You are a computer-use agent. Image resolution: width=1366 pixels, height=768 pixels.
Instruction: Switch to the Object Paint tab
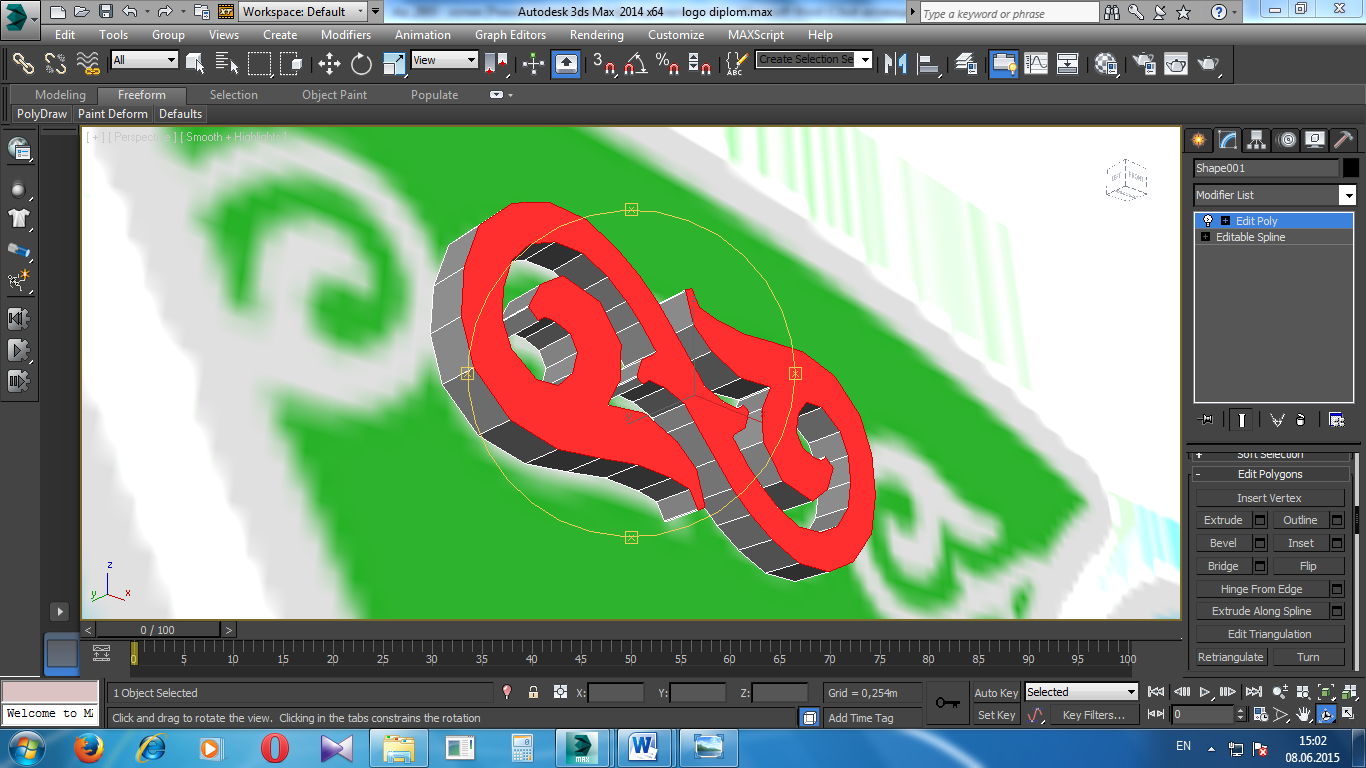pos(335,95)
